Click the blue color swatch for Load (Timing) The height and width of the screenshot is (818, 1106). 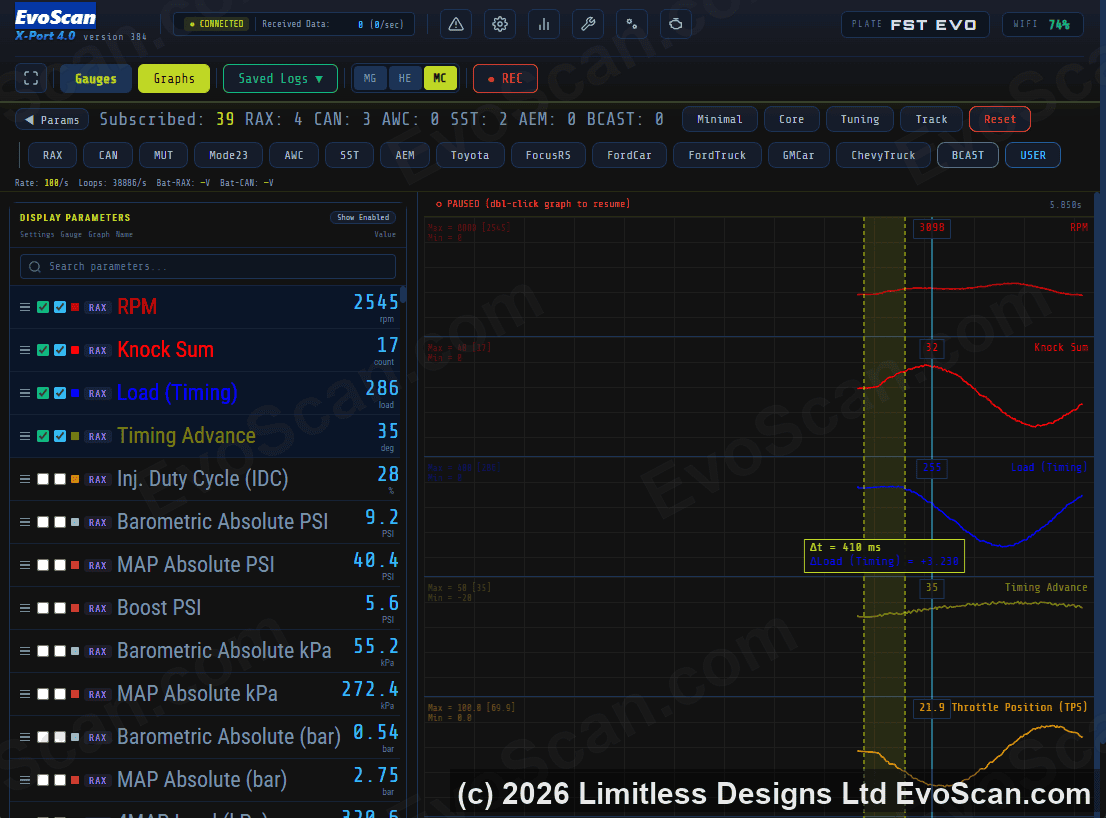click(x=75, y=393)
